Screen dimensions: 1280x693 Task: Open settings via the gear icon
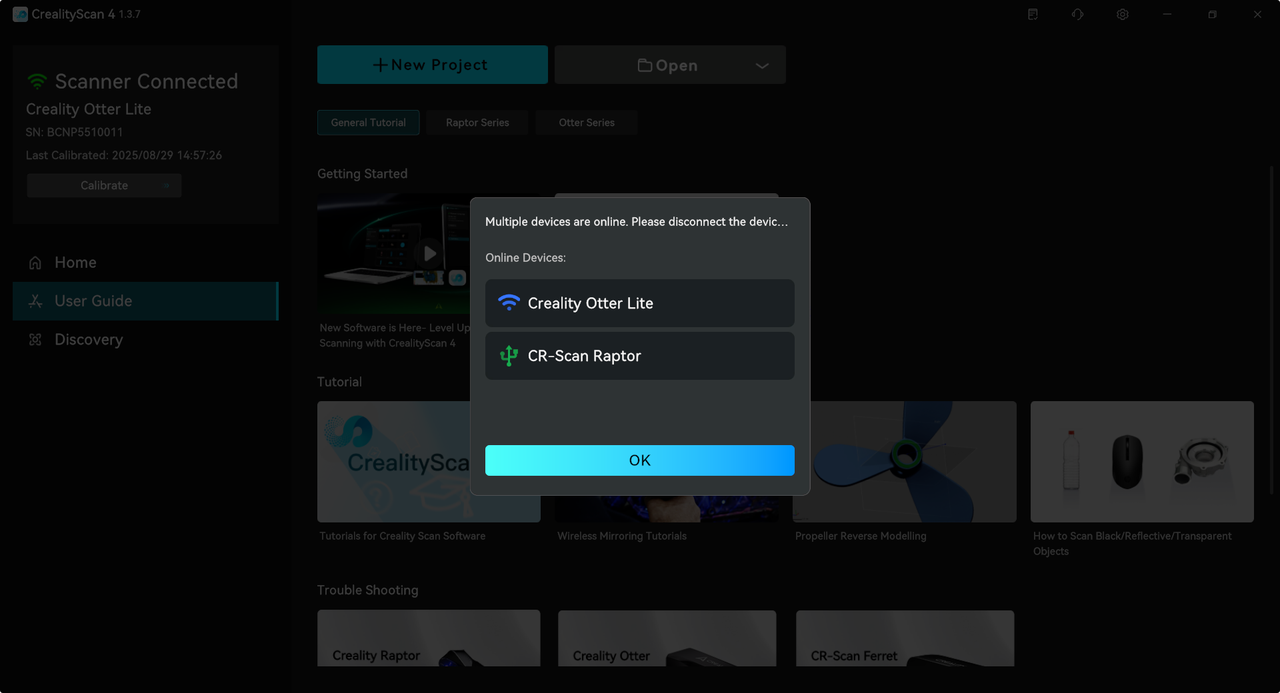click(1123, 15)
